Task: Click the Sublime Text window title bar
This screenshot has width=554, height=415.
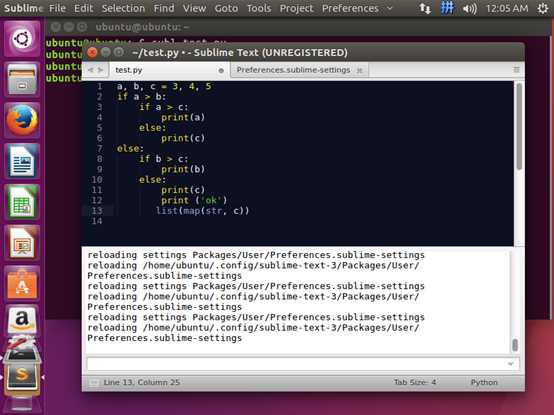Action: point(303,53)
